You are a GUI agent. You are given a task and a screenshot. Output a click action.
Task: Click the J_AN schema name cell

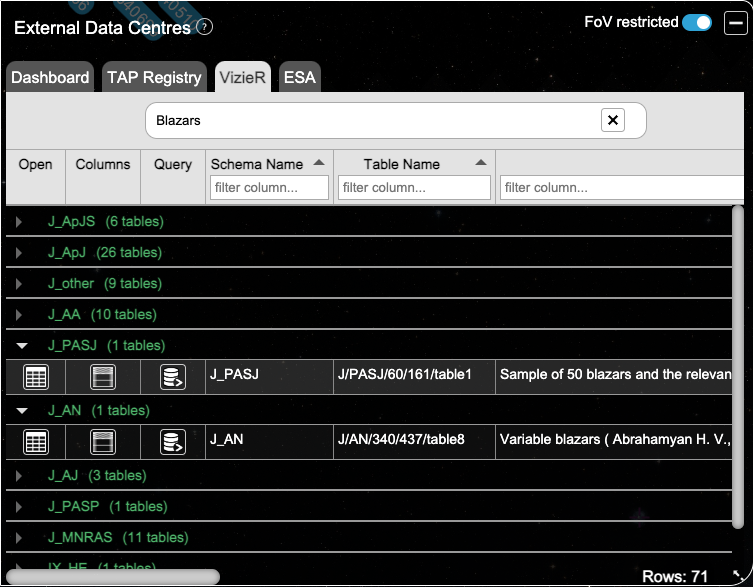click(x=269, y=441)
